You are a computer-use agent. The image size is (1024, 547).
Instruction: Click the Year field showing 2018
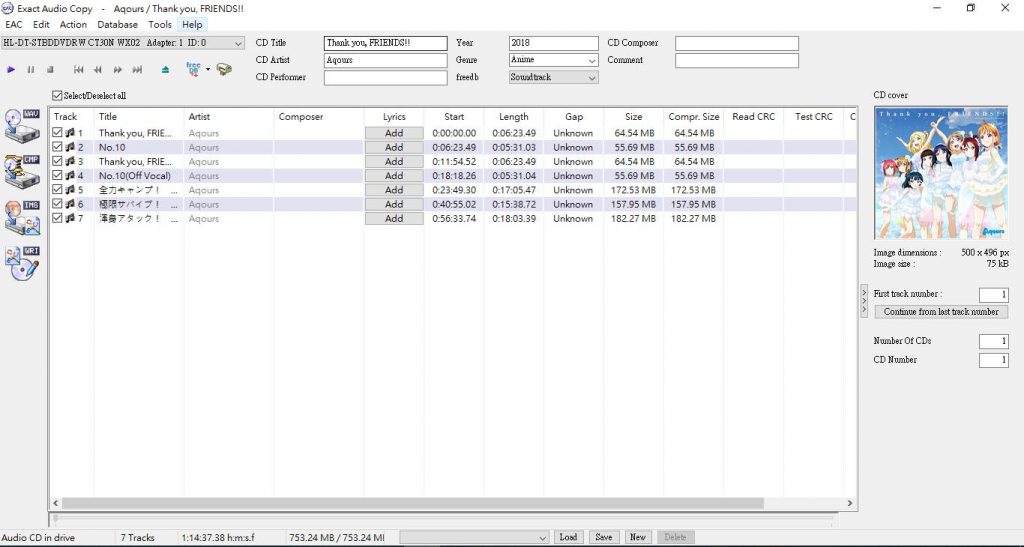(553, 43)
